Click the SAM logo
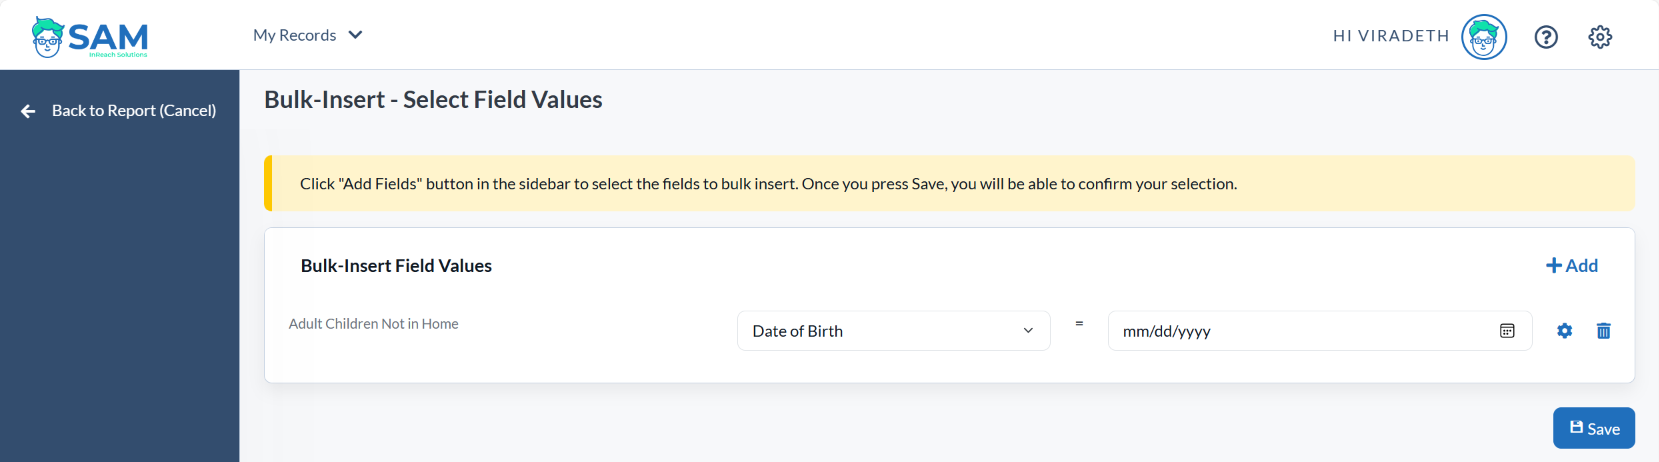The image size is (1659, 462). point(90,37)
